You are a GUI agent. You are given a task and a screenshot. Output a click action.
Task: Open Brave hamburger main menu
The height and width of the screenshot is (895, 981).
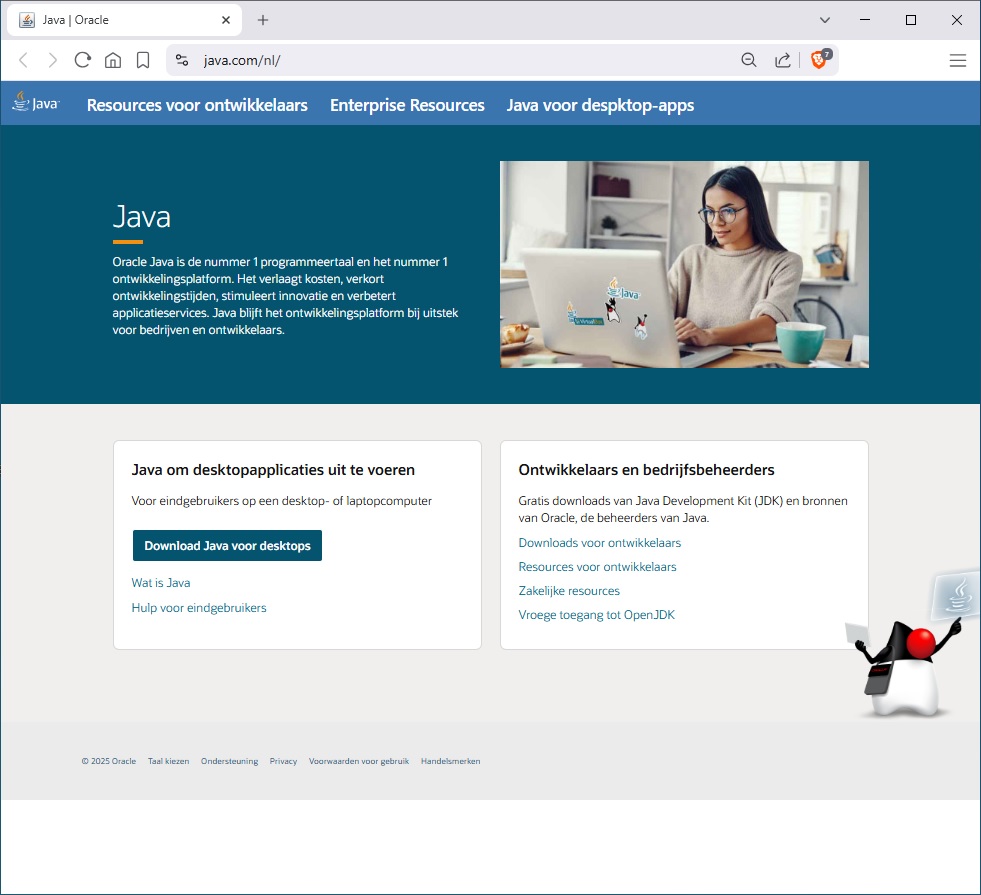click(x=957, y=60)
